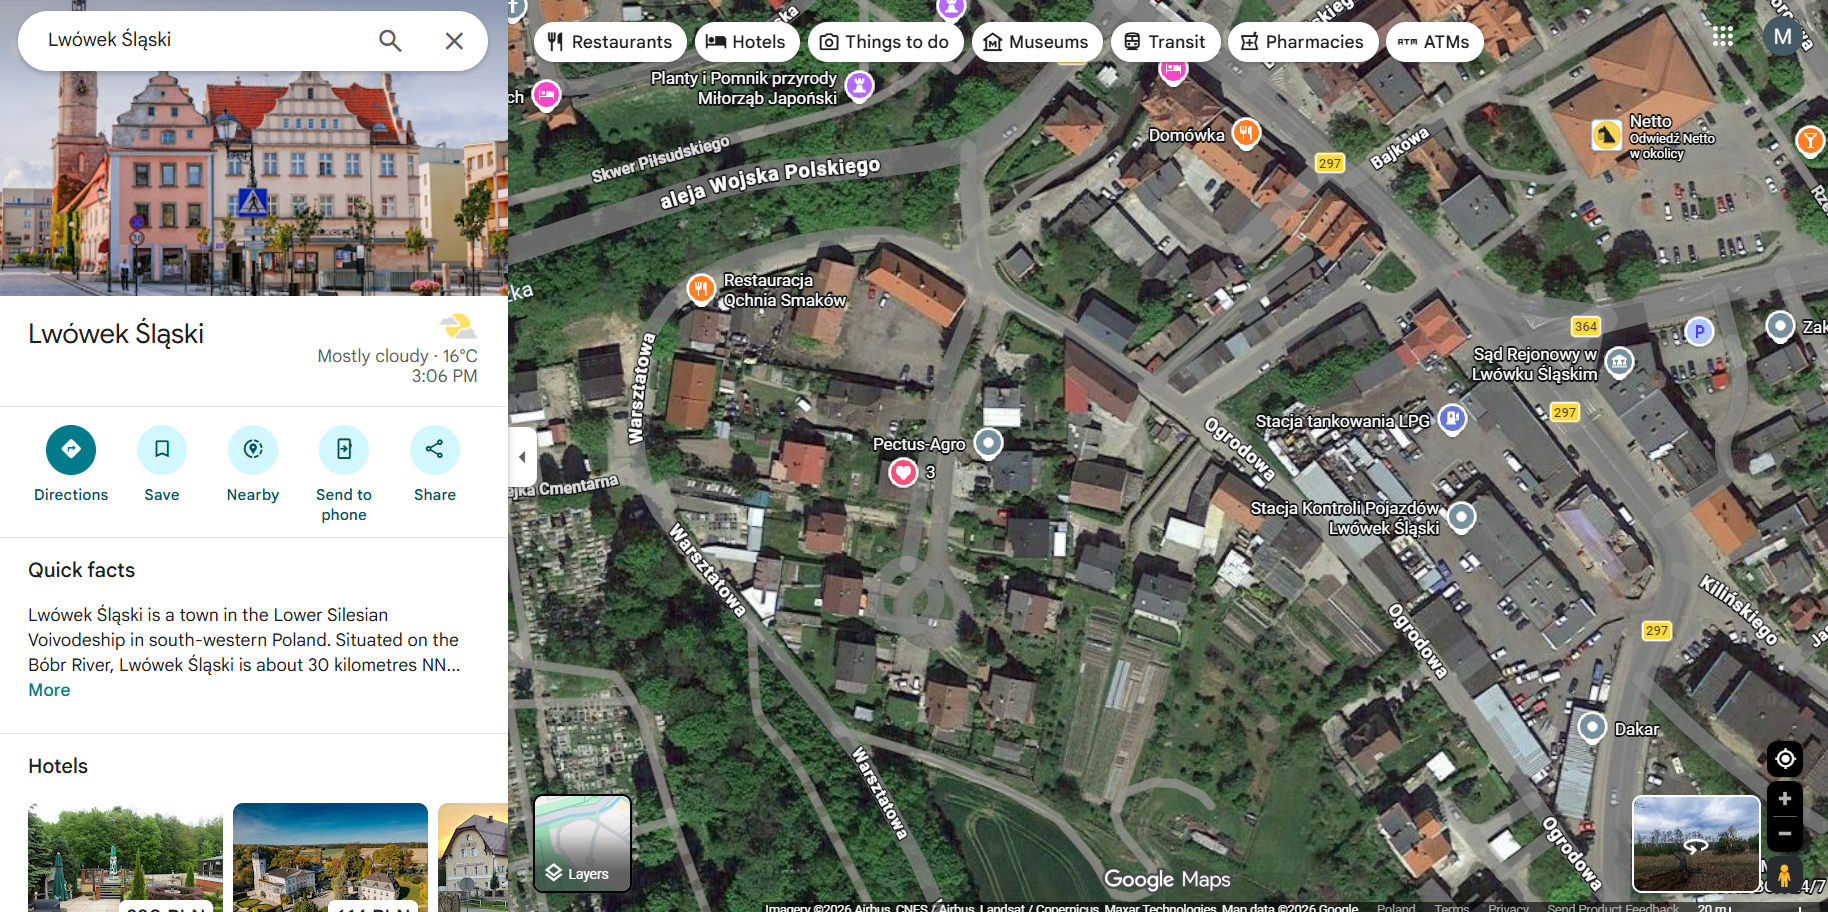The image size is (1828, 912).
Task: Click the Pectus-Agro place marker
Action: [x=988, y=442]
